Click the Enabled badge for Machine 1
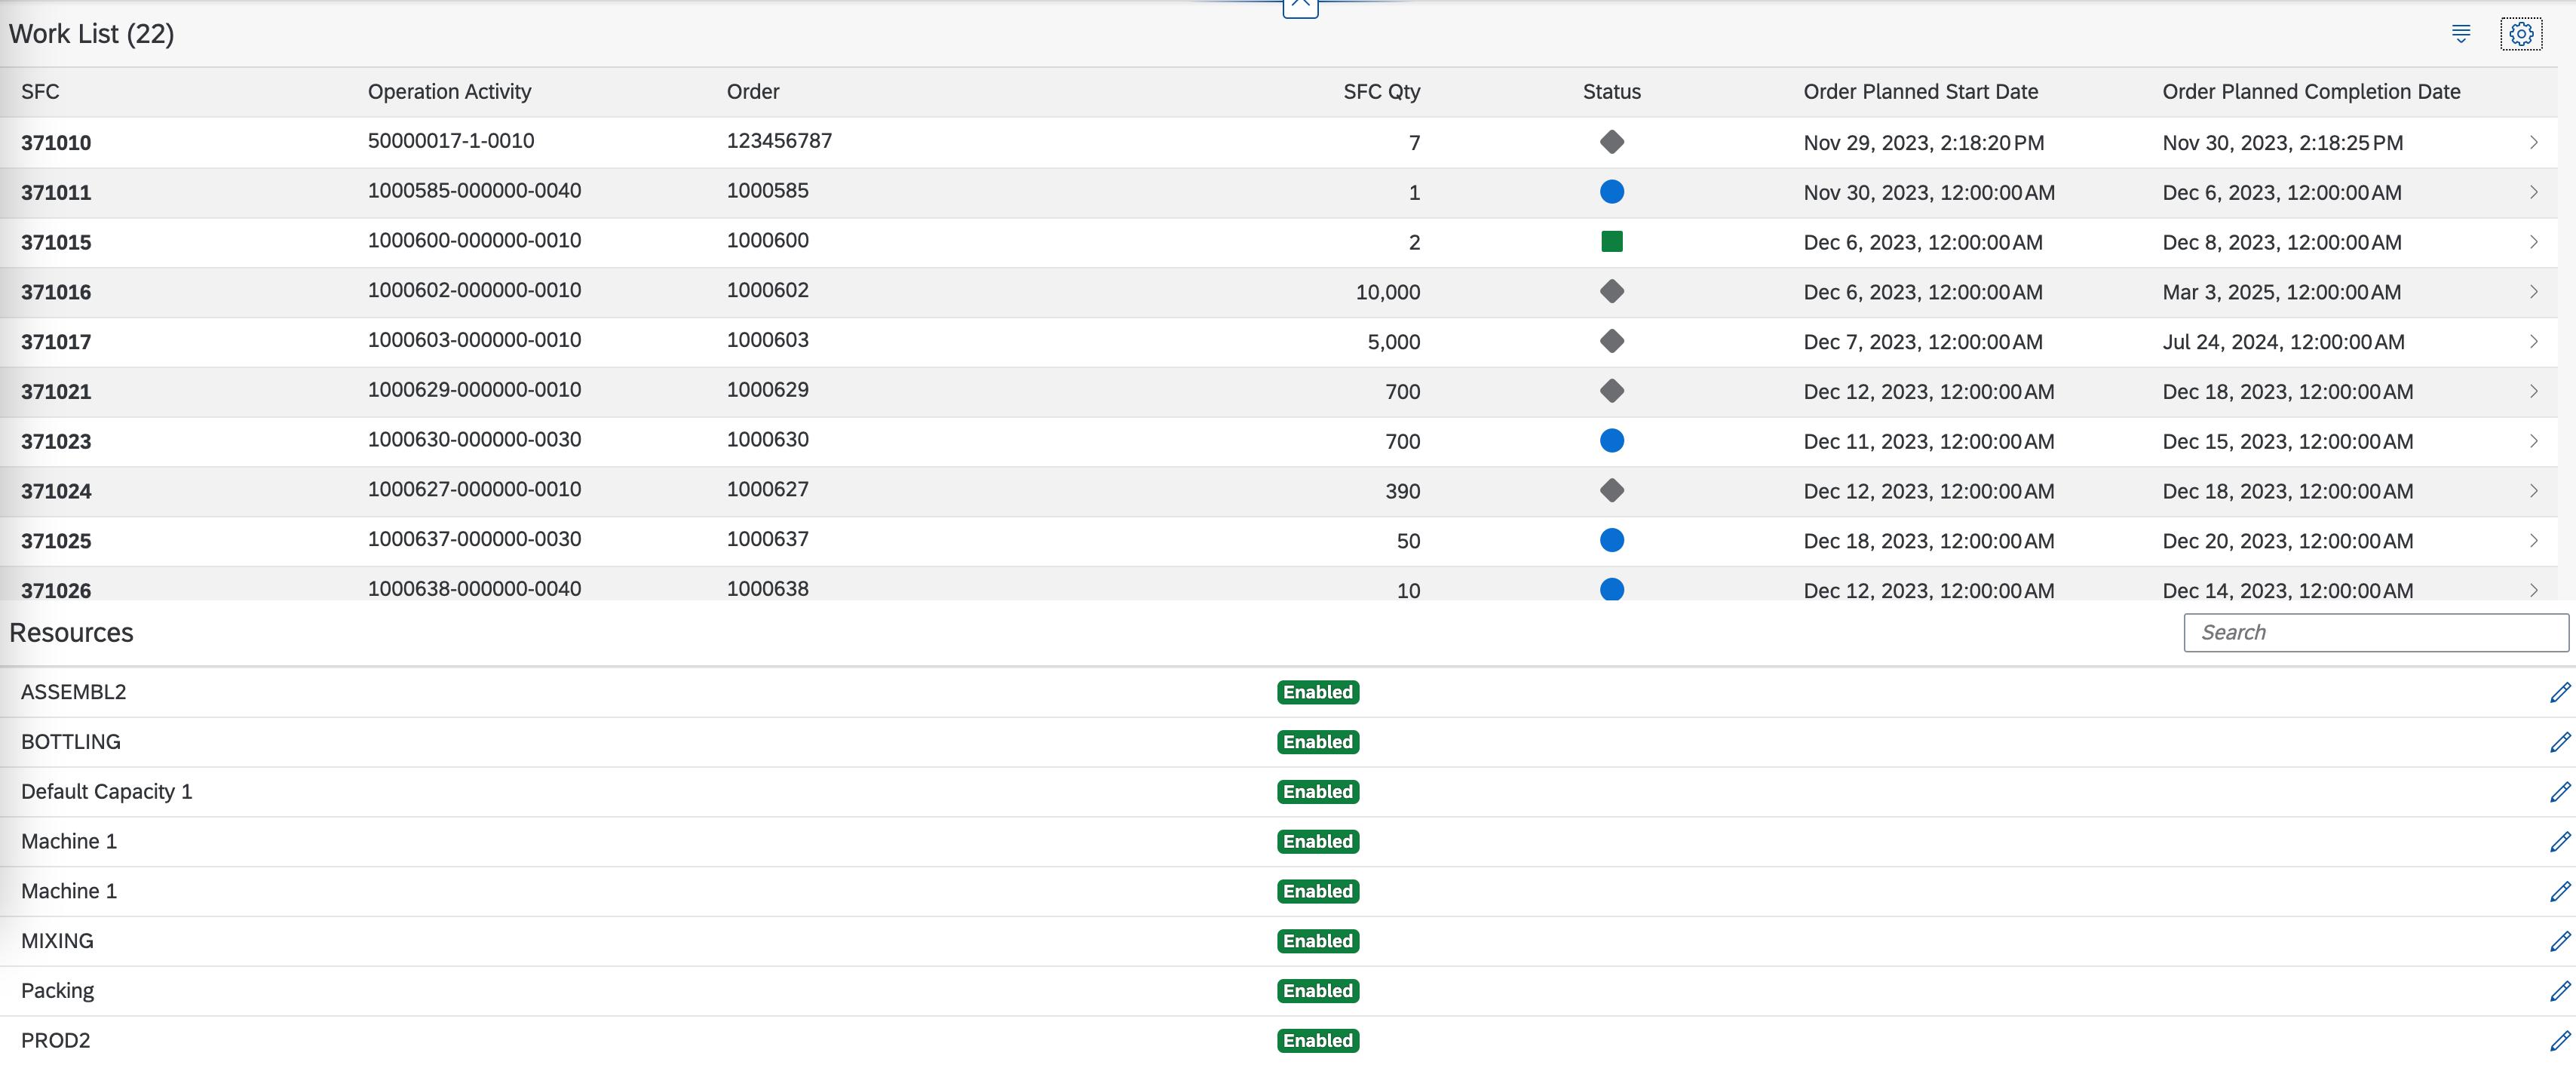 click(1317, 842)
